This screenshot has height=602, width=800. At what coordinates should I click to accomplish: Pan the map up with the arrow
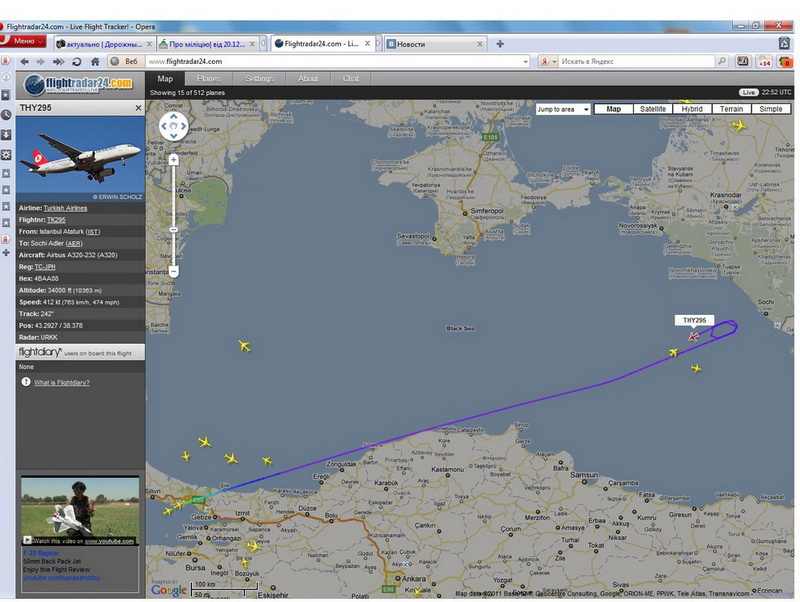tap(173, 117)
